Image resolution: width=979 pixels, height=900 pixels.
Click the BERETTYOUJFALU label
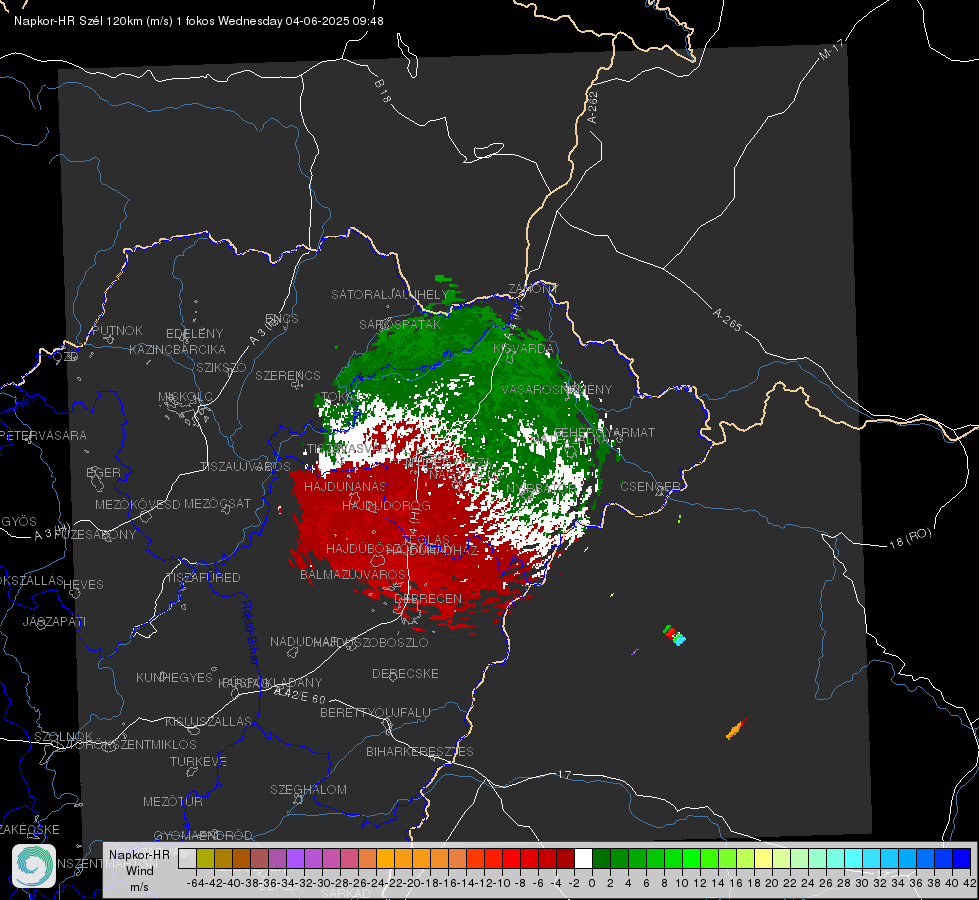click(375, 713)
